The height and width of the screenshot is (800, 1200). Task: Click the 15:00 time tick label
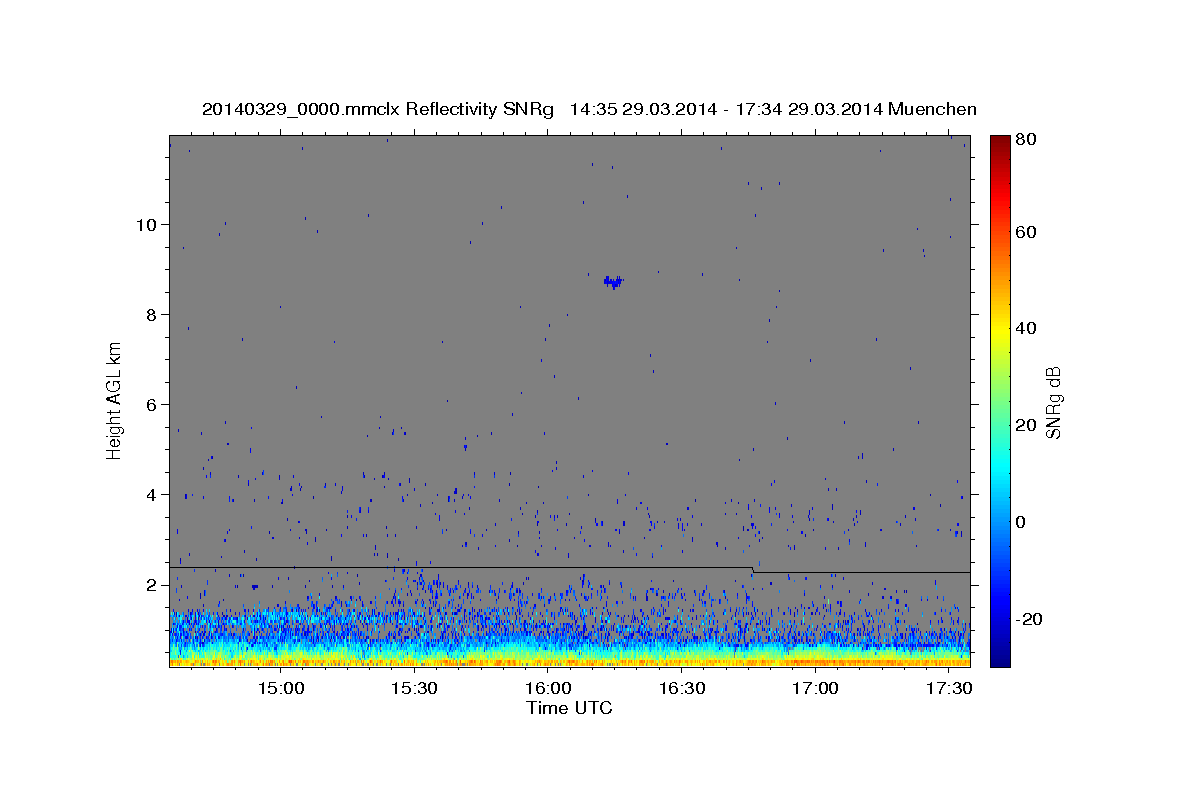coord(281,689)
